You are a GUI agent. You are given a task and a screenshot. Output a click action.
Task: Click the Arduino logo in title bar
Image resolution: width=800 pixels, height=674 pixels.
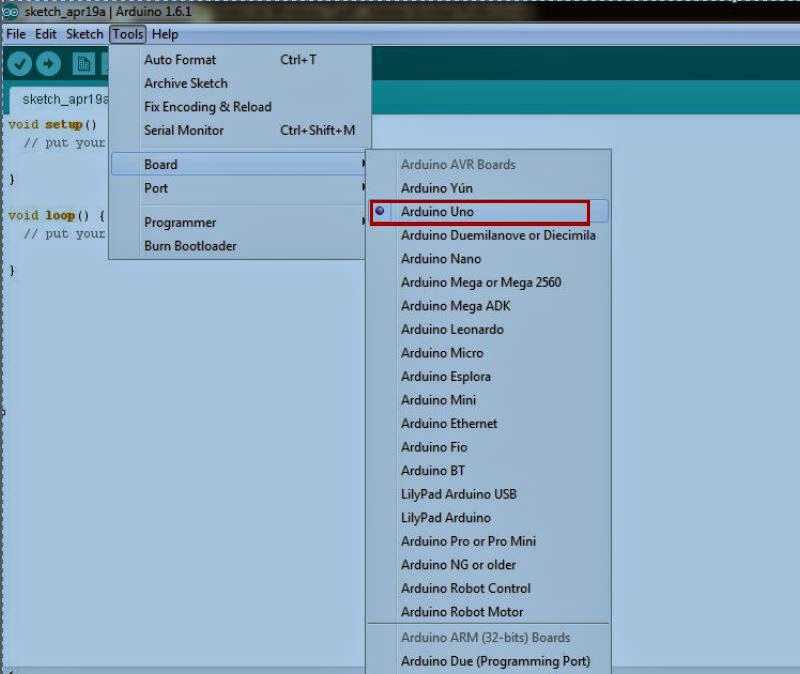pos(11,11)
